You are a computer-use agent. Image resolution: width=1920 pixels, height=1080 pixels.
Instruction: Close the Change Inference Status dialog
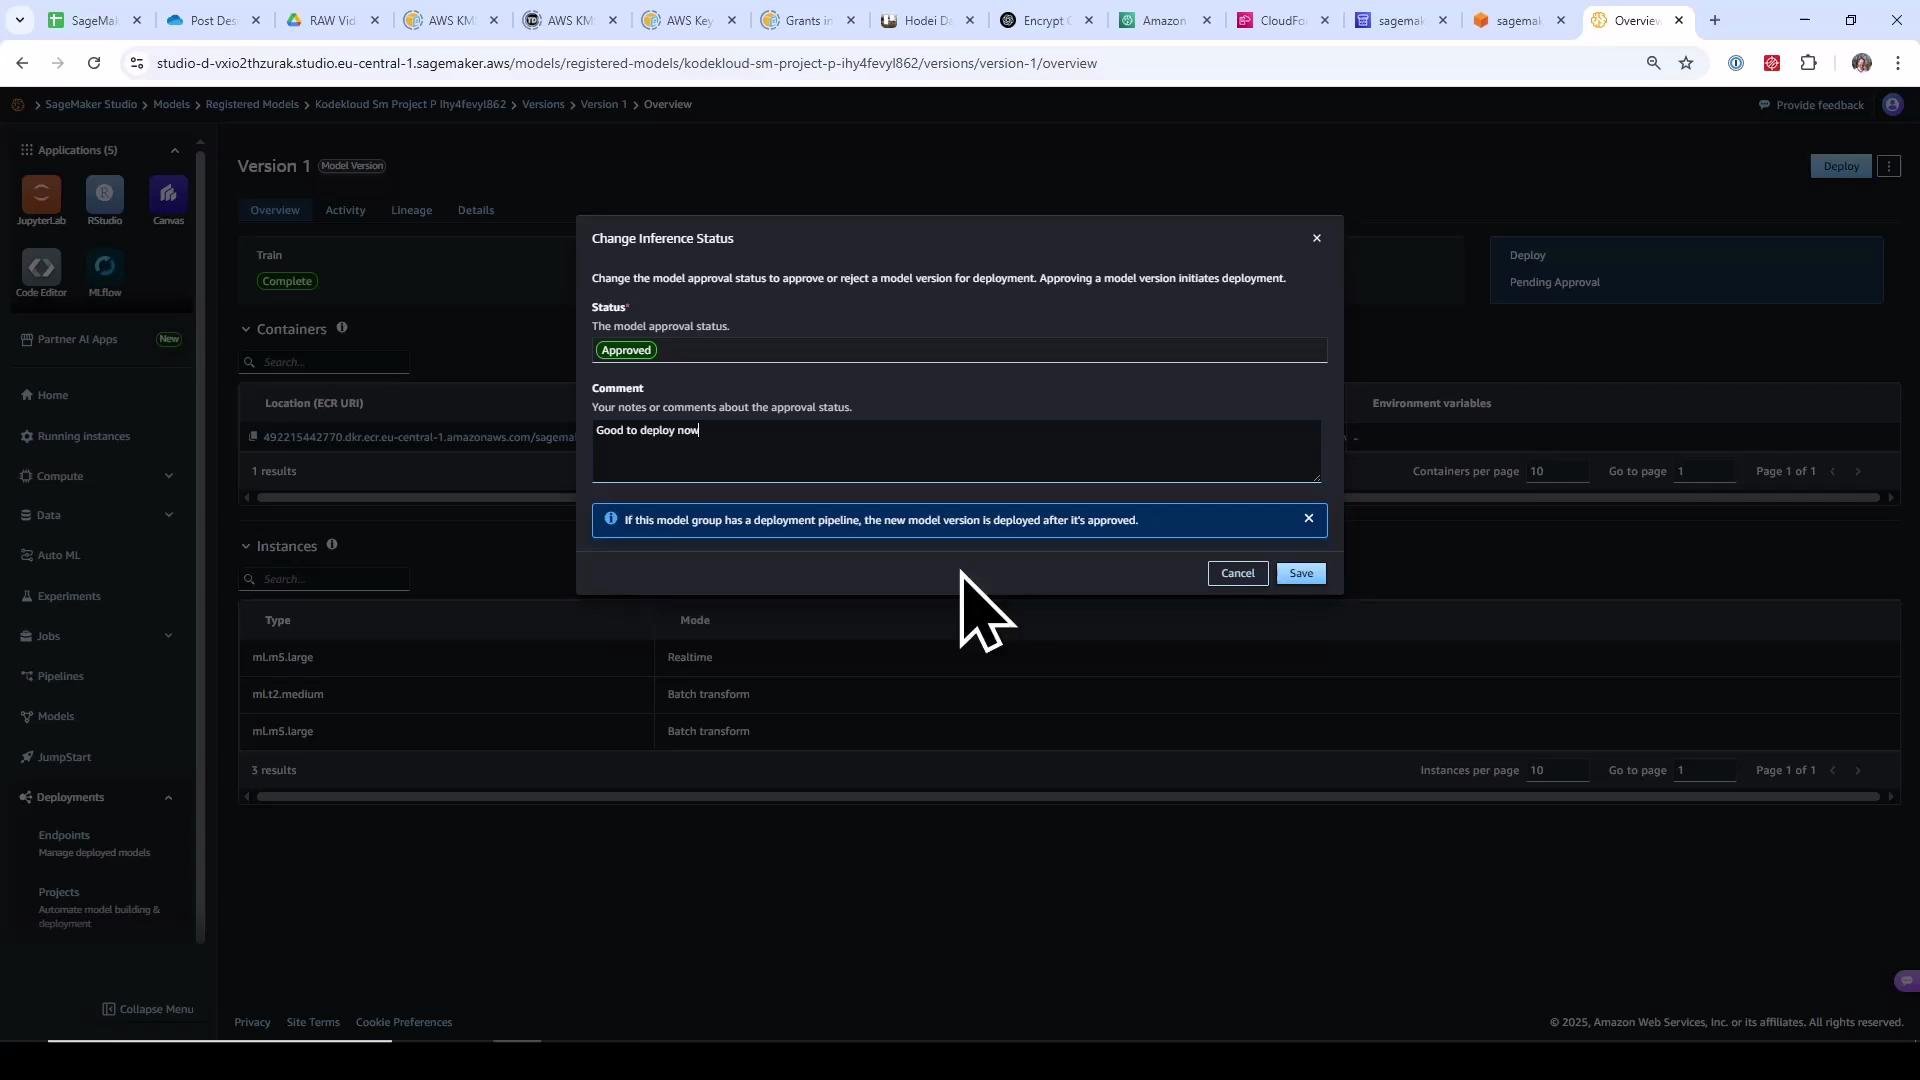[1317, 238]
